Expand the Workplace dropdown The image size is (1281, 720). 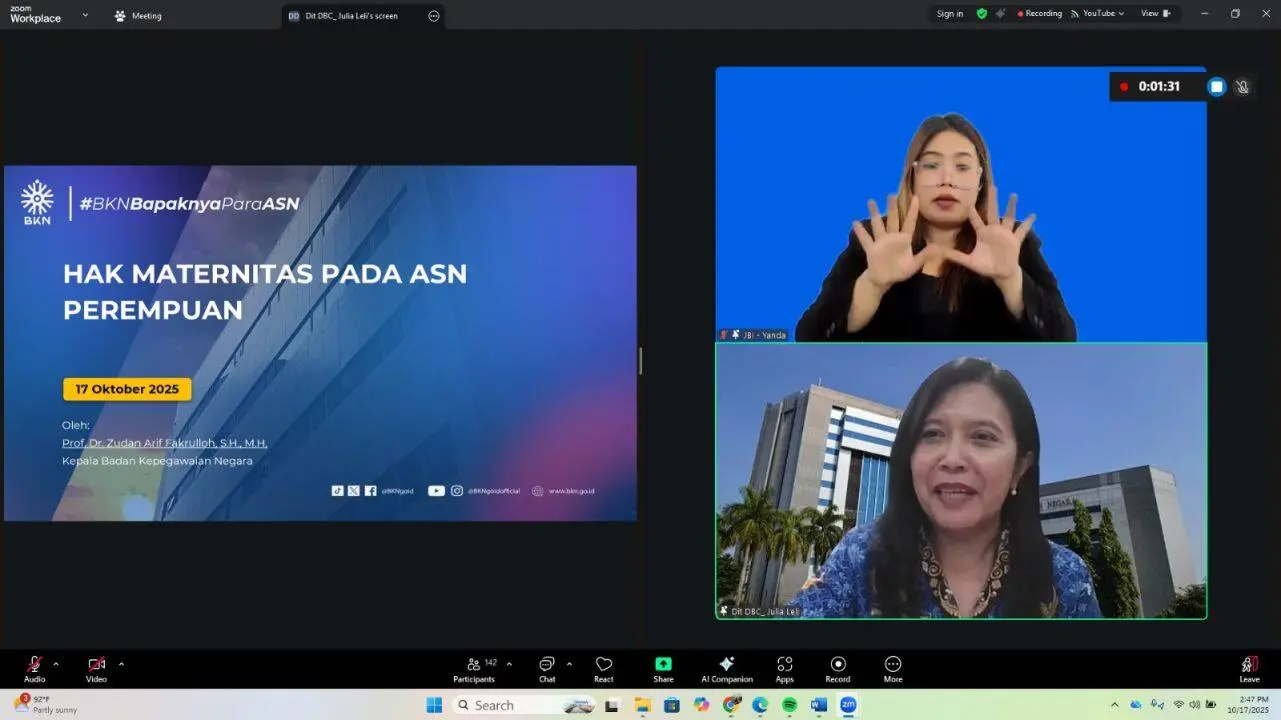click(84, 16)
